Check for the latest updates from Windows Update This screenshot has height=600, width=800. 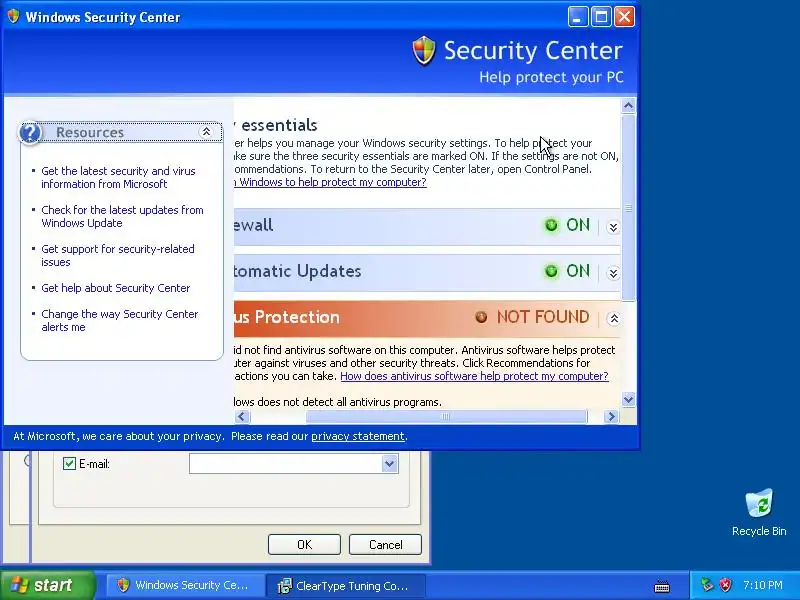tap(122, 216)
